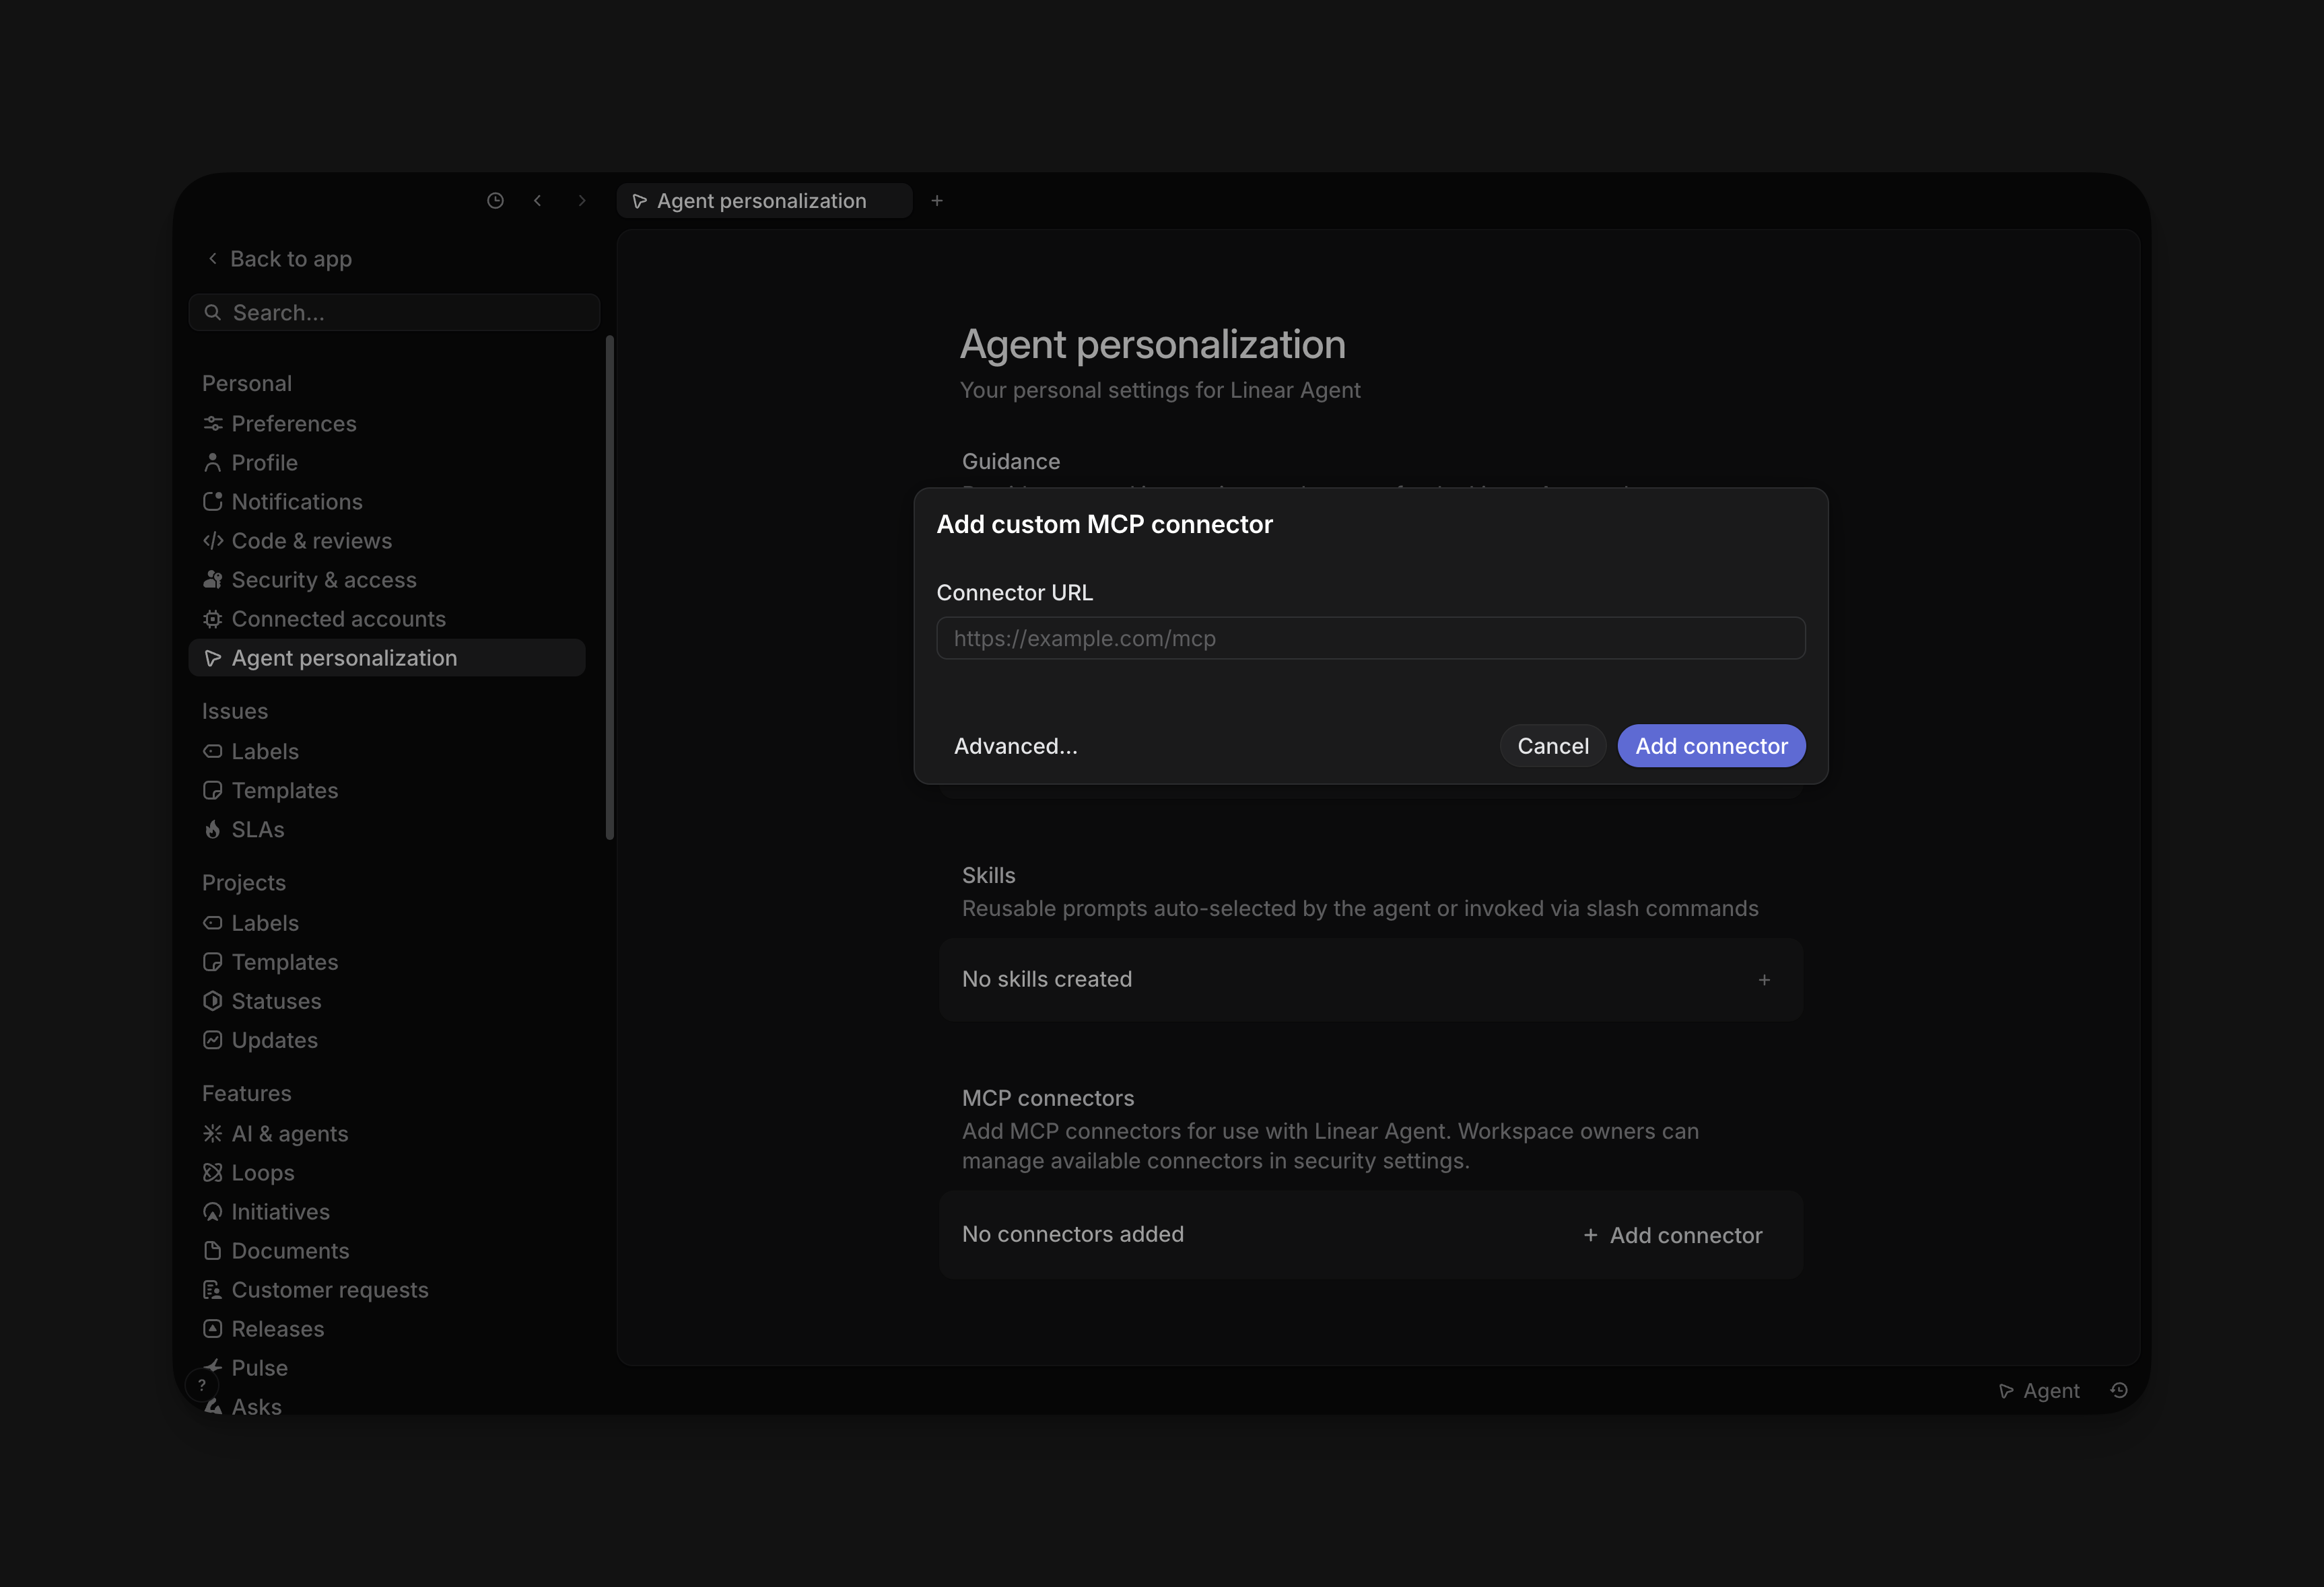Screen dimensions: 2324x1587
Task: Click the Security & access icon
Action: (x=212, y=580)
